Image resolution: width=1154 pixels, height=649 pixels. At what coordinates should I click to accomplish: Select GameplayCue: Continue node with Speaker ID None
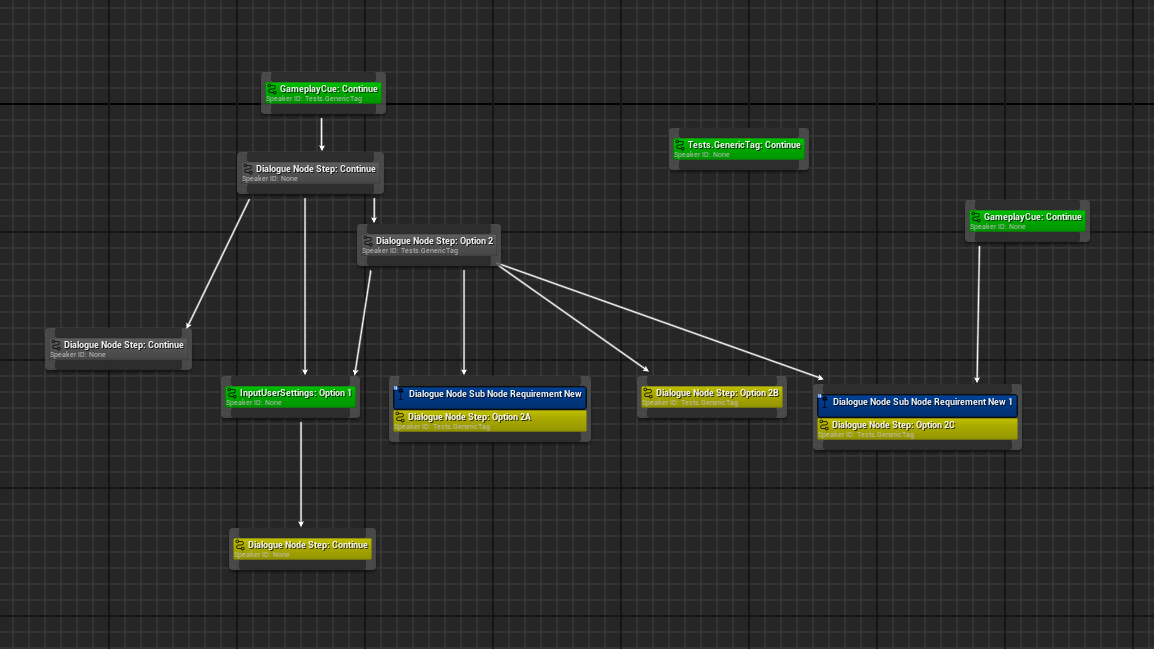click(x=1032, y=217)
